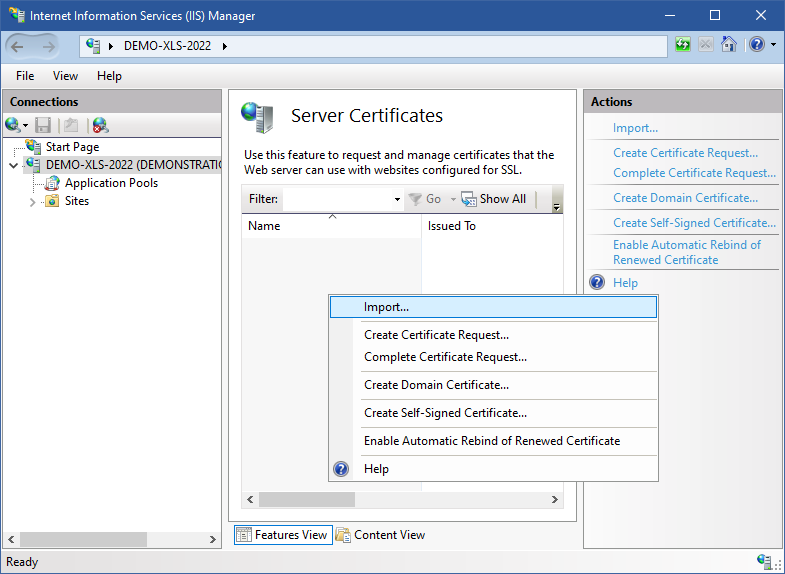Open the dropdown arrow beside Go
The height and width of the screenshot is (574, 785).
point(453,199)
